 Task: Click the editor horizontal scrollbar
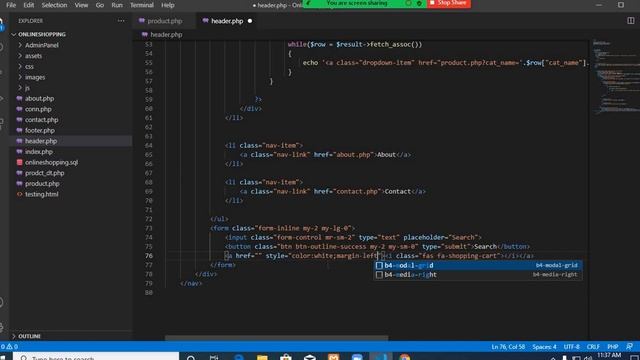[x=276, y=338]
